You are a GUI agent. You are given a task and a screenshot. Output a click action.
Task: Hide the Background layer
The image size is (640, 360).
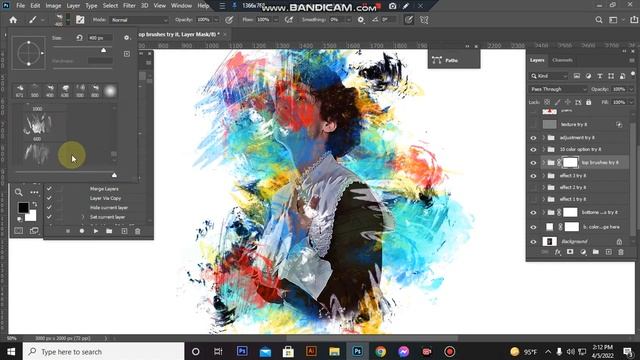[x=533, y=242]
